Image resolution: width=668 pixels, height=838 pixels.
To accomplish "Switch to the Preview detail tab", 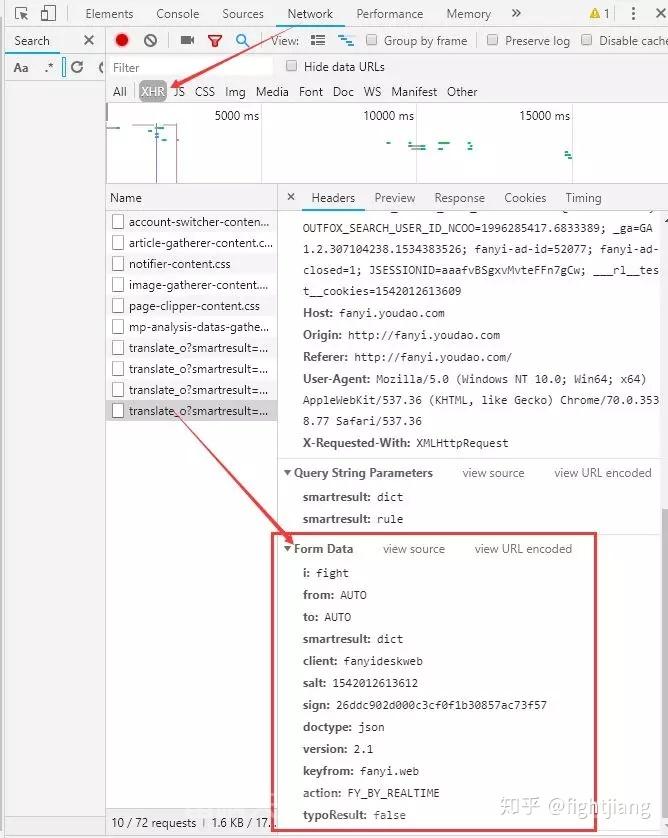I will coord(394,198).
